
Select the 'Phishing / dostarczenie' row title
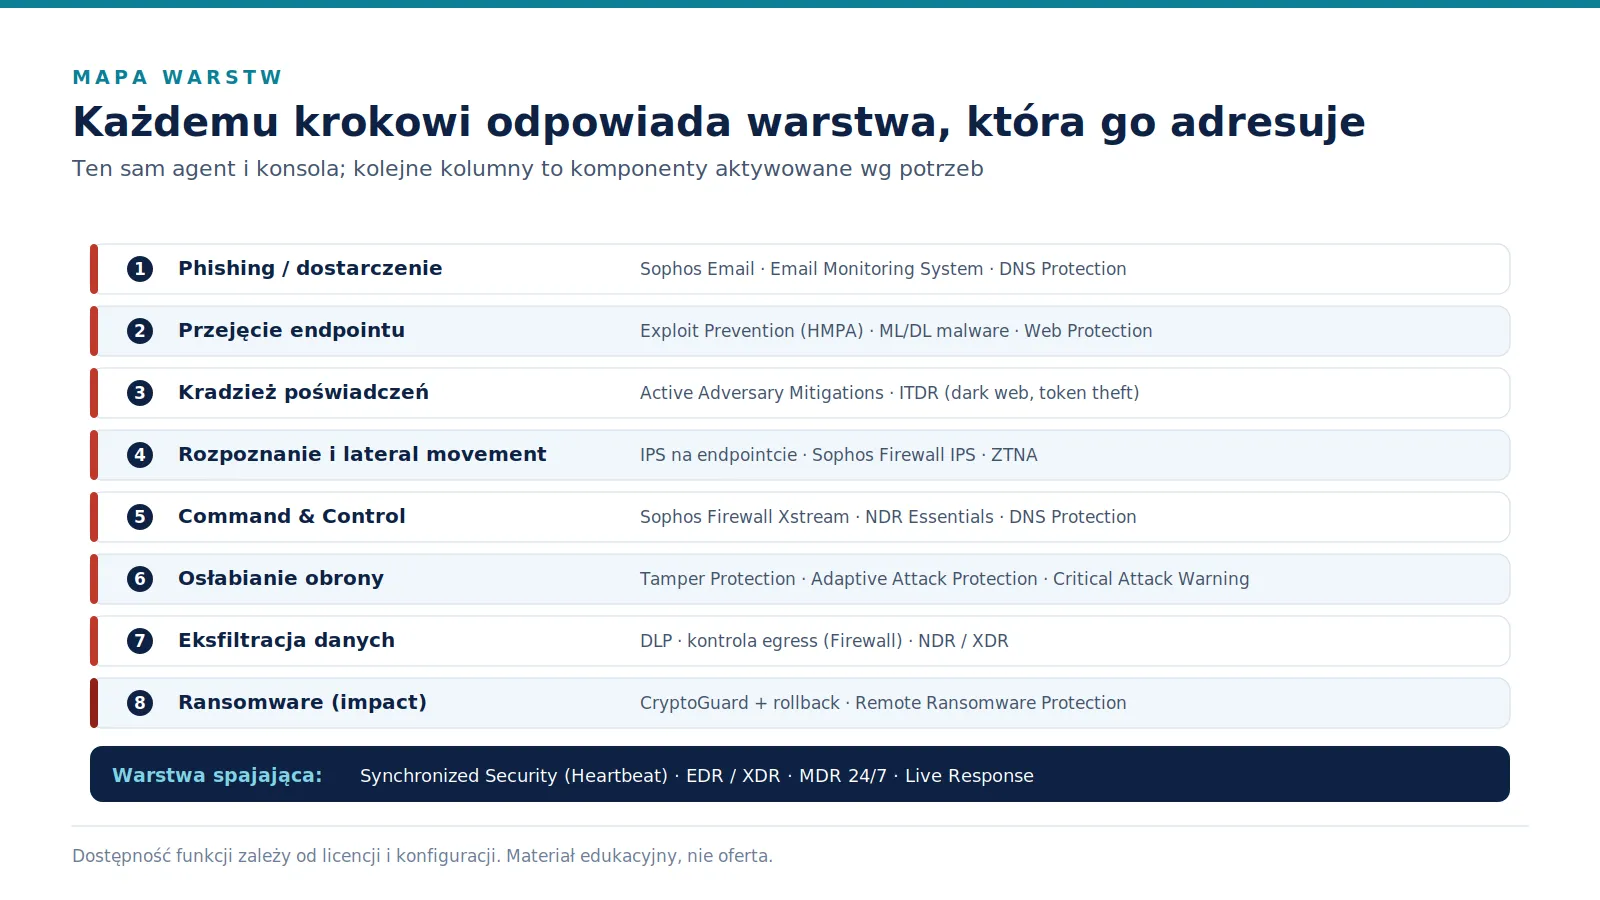tap(310, 268)
